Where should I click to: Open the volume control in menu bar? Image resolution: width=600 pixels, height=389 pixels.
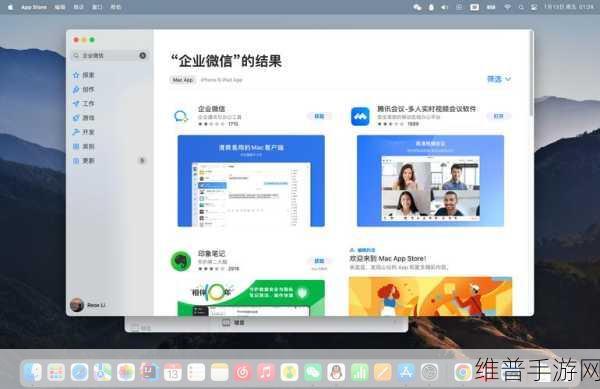click(444, 7)
